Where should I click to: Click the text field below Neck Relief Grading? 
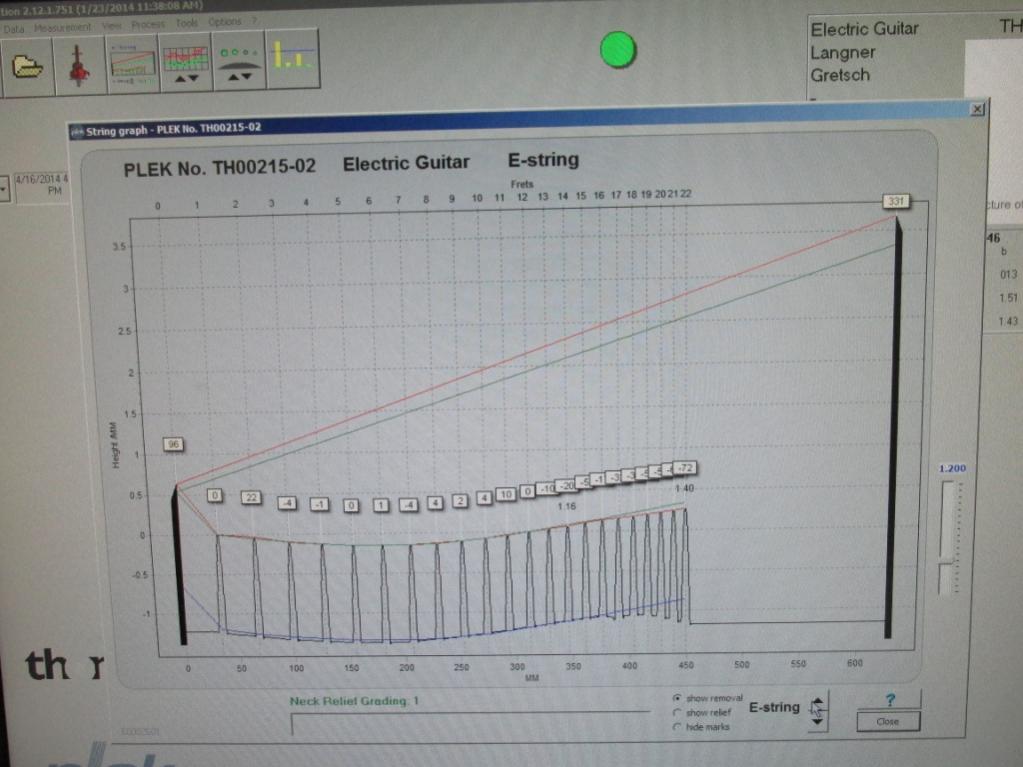468,722
